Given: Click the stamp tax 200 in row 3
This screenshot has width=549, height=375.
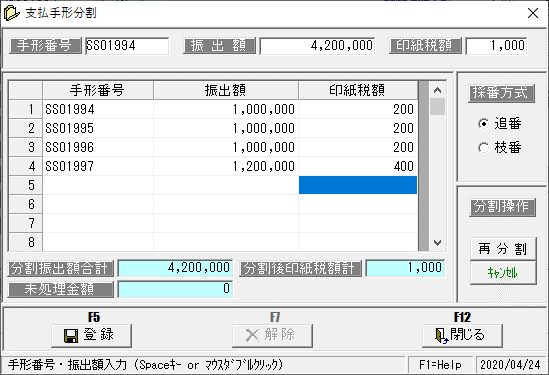Looking at the screenshot, I should (358, 147).
